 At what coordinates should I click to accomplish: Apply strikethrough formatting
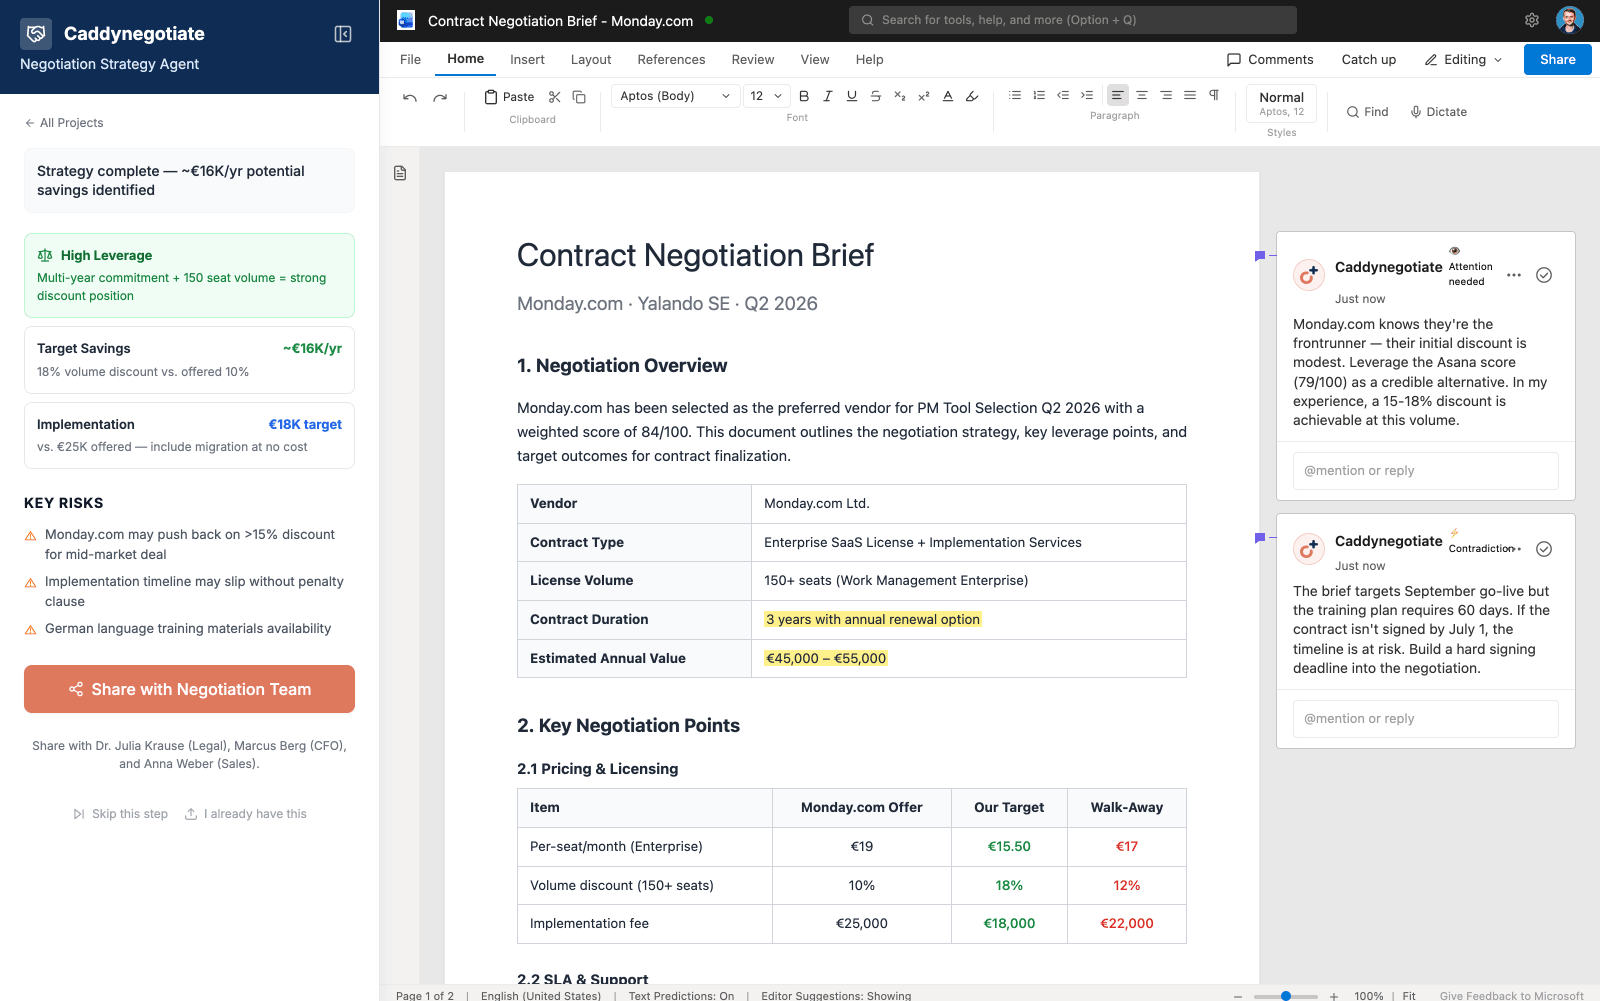pos(876,96)
